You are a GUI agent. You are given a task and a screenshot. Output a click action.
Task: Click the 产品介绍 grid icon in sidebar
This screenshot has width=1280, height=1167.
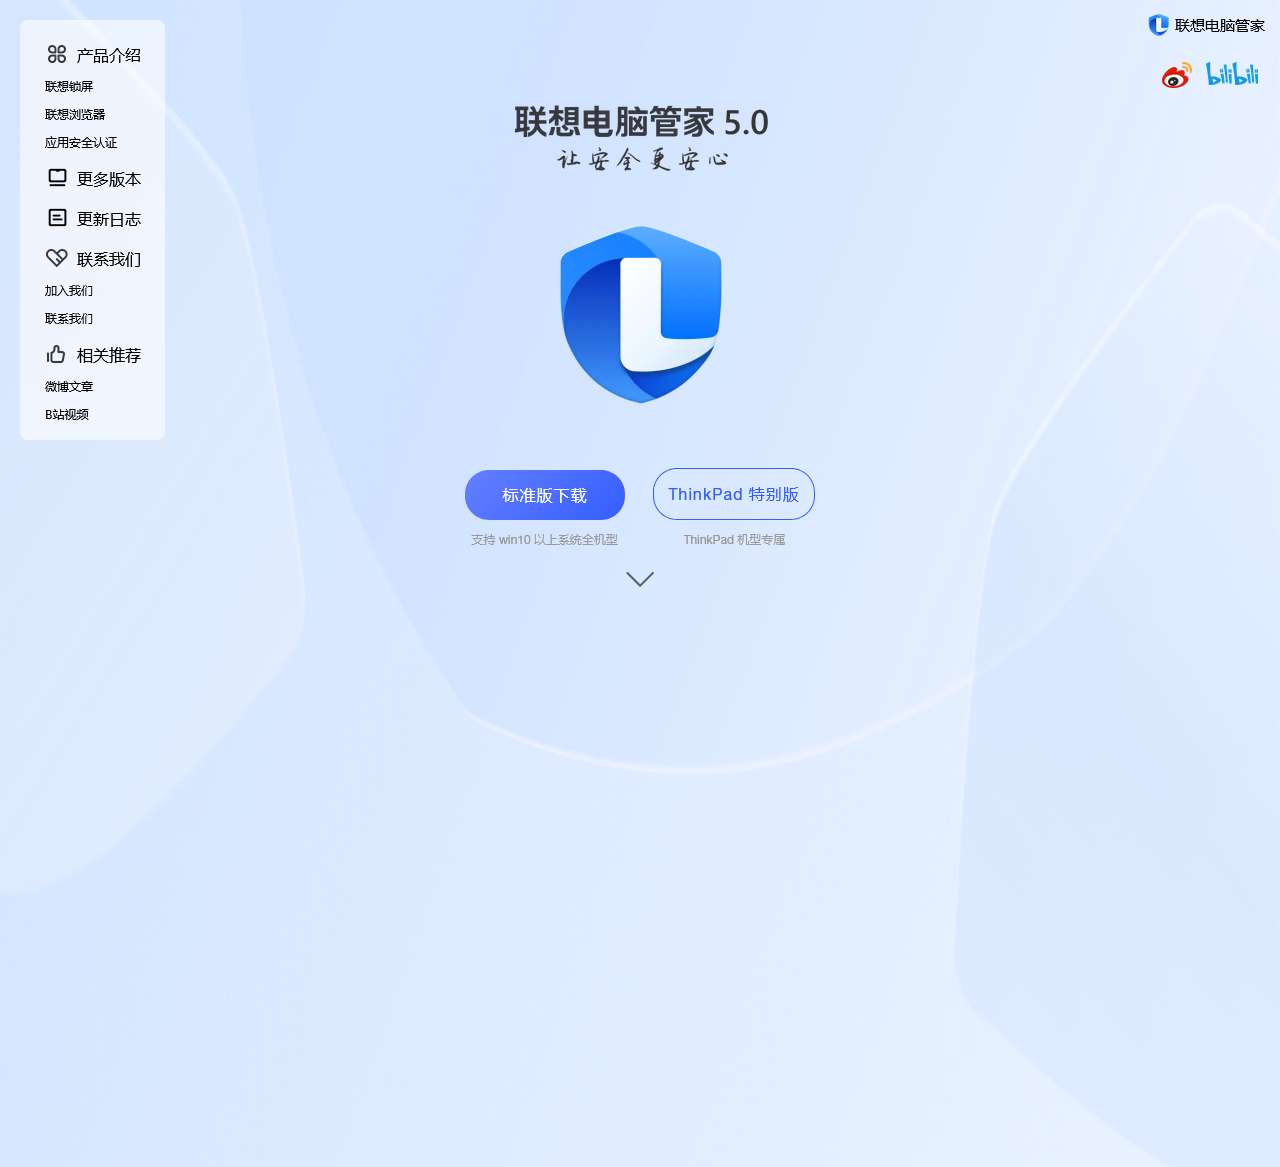[x=57, y=55]
